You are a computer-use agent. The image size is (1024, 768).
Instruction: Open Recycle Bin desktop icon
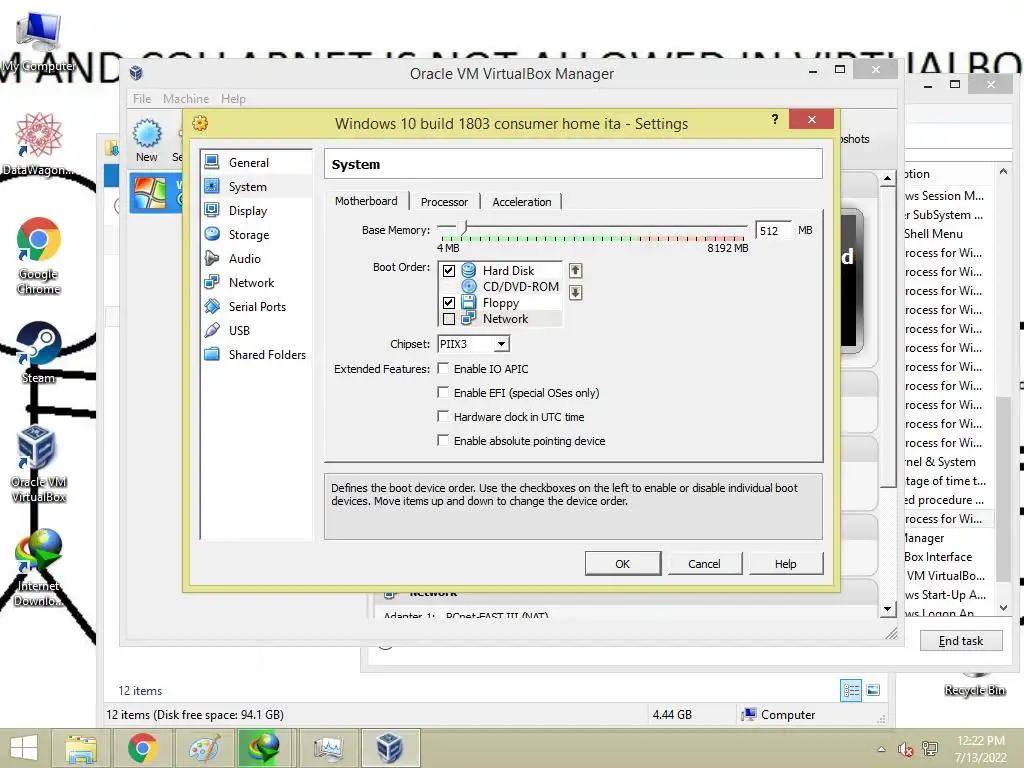pyautogui.click(x=974, y=683)
